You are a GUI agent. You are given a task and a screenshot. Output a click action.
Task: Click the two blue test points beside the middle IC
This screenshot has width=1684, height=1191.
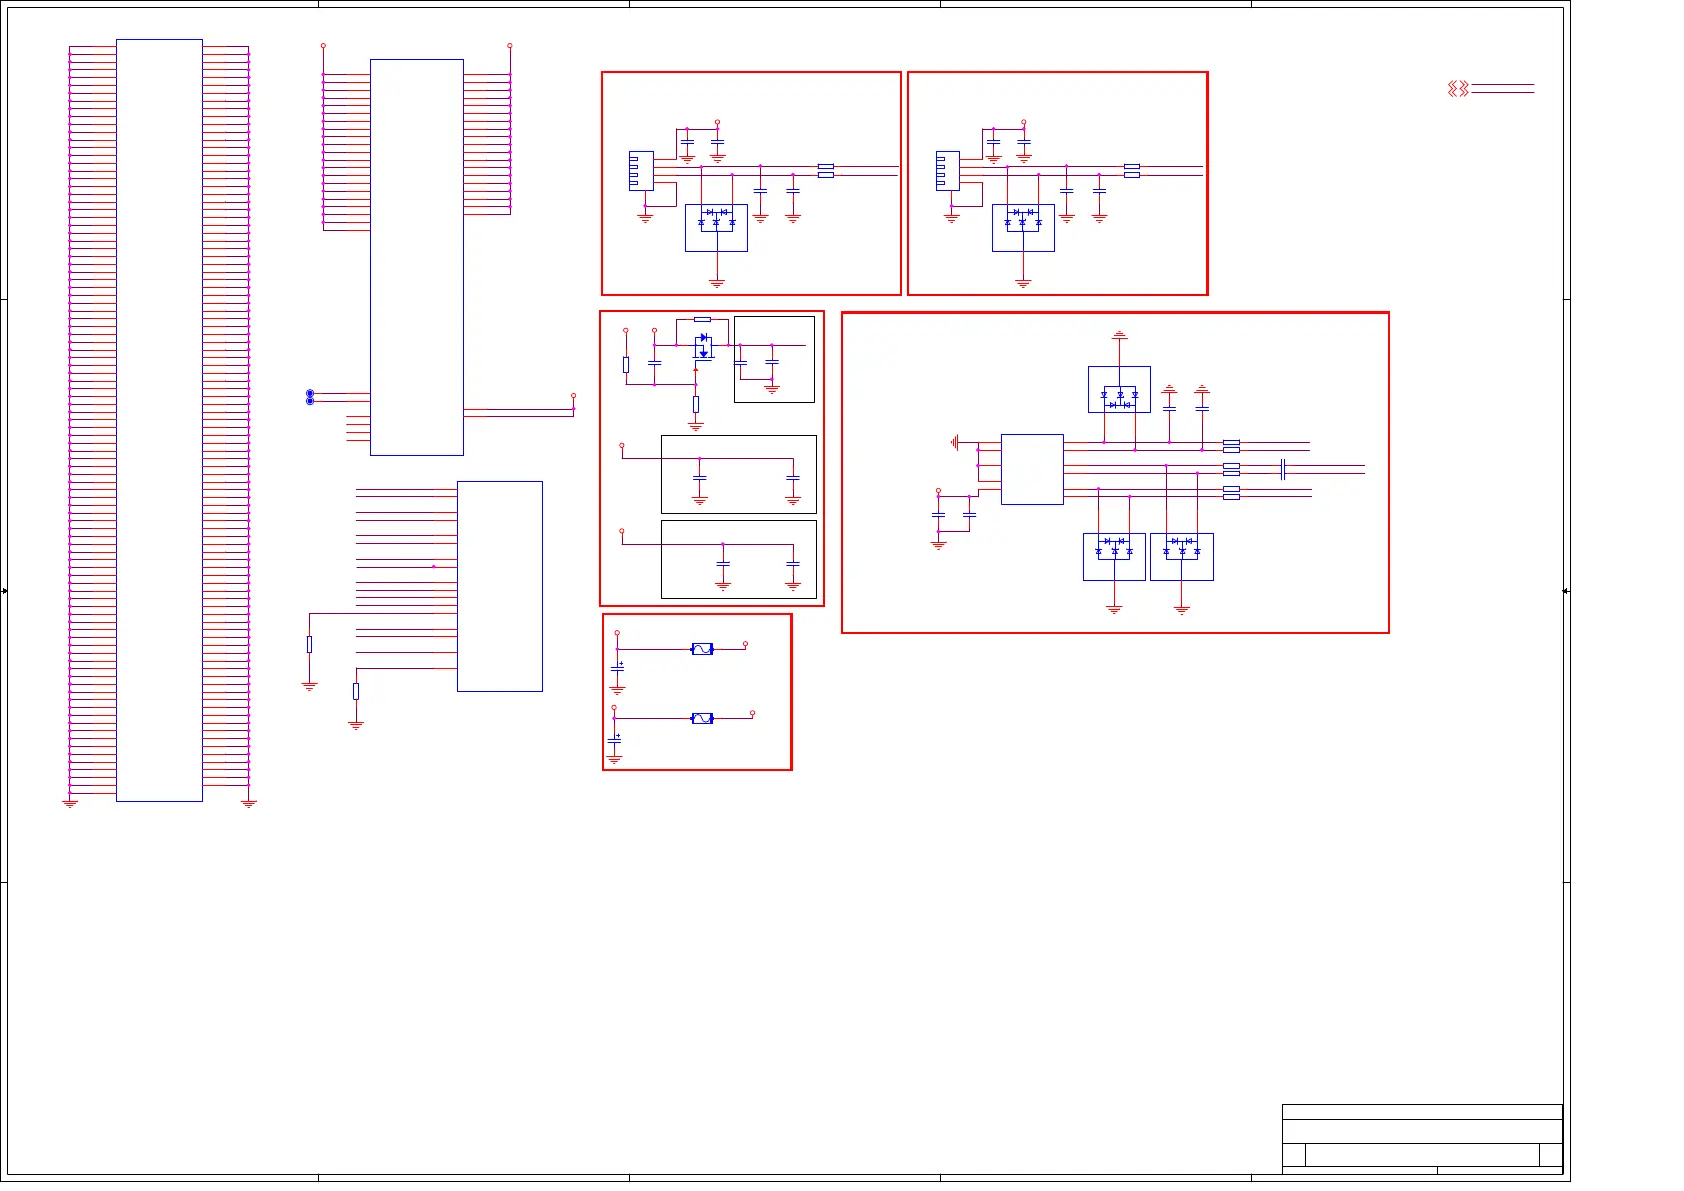coord(310,397)
